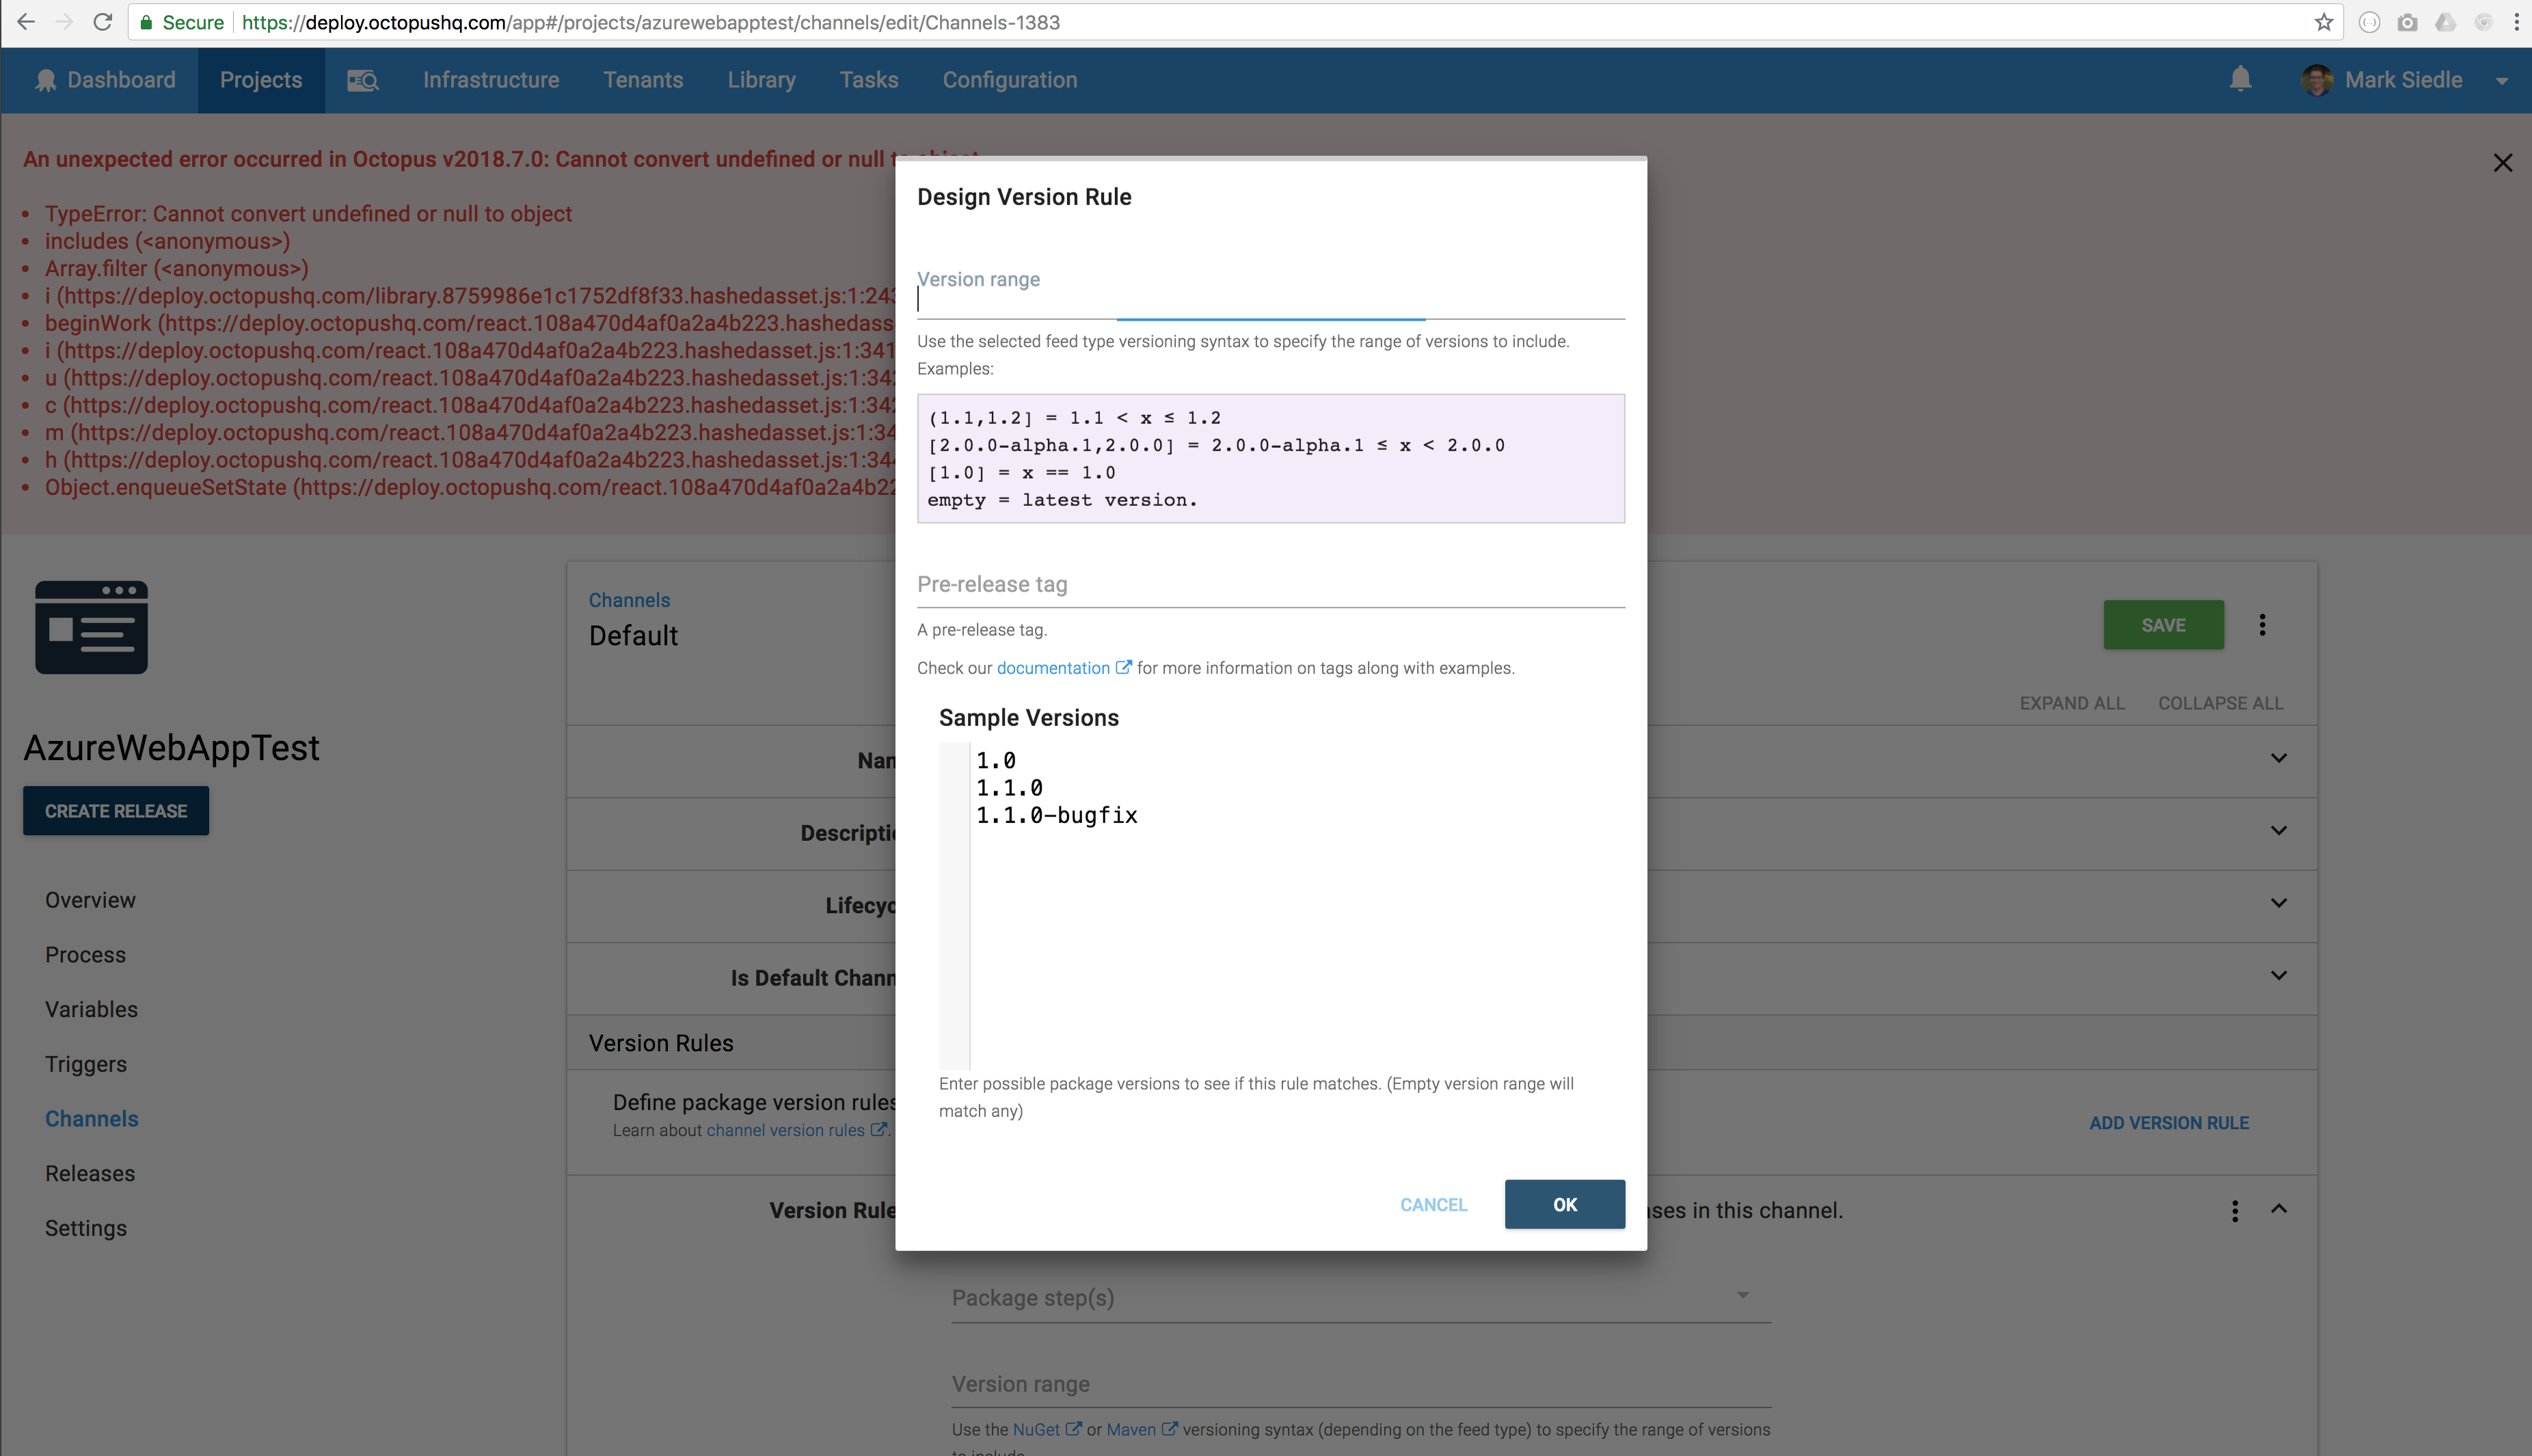Expand the Lifecycle section chevron

[2278, 903]
